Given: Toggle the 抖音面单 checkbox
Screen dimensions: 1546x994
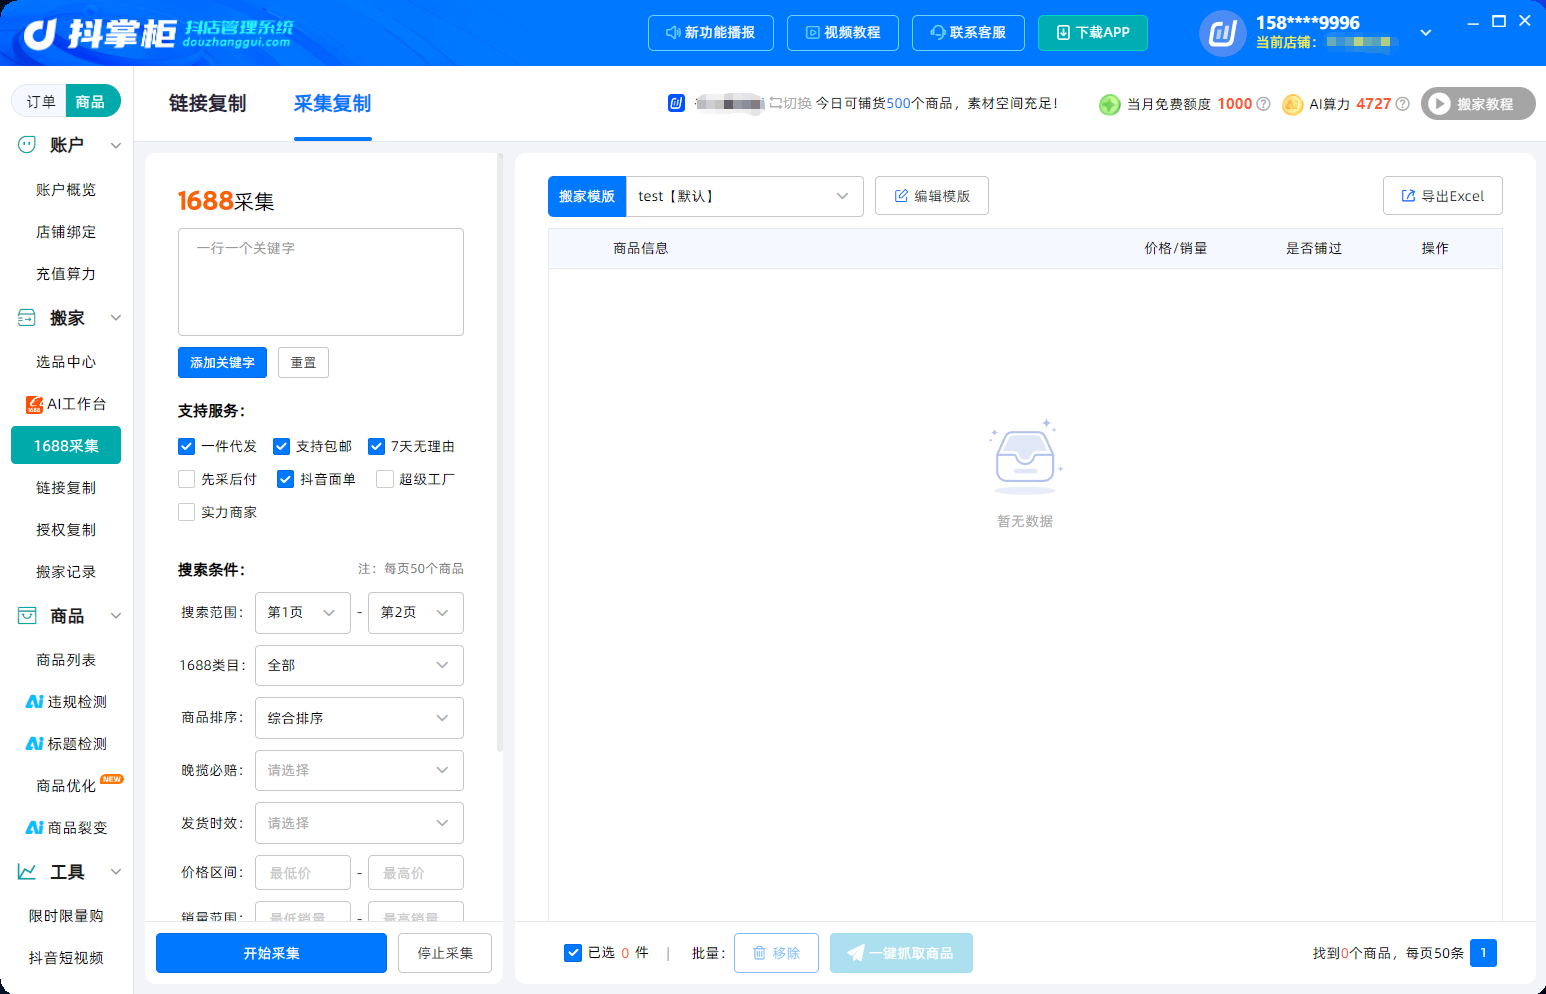Looking at the screenshot, I should tap(285, 479).
